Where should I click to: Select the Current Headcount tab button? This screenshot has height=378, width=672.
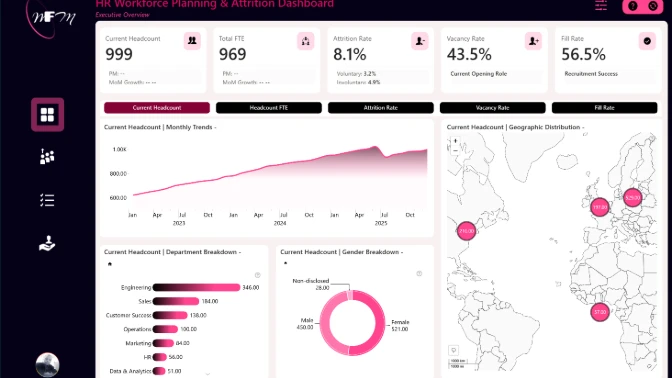pyautogui.click(x=157, y=108)
